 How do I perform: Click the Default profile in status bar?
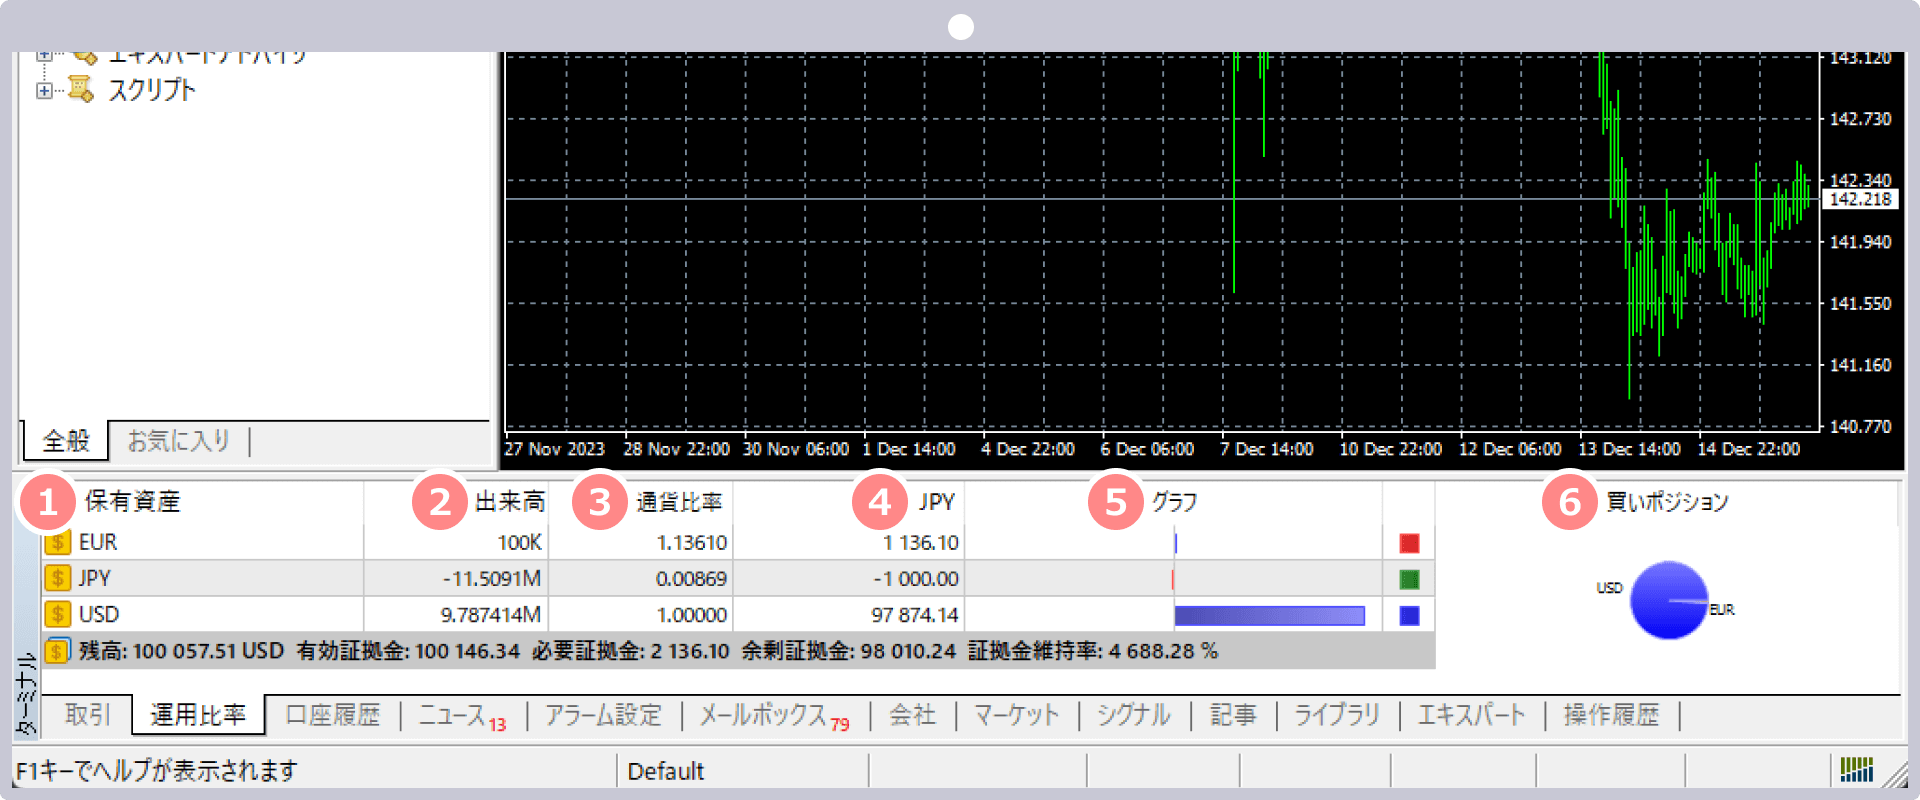tap(666, 771)
